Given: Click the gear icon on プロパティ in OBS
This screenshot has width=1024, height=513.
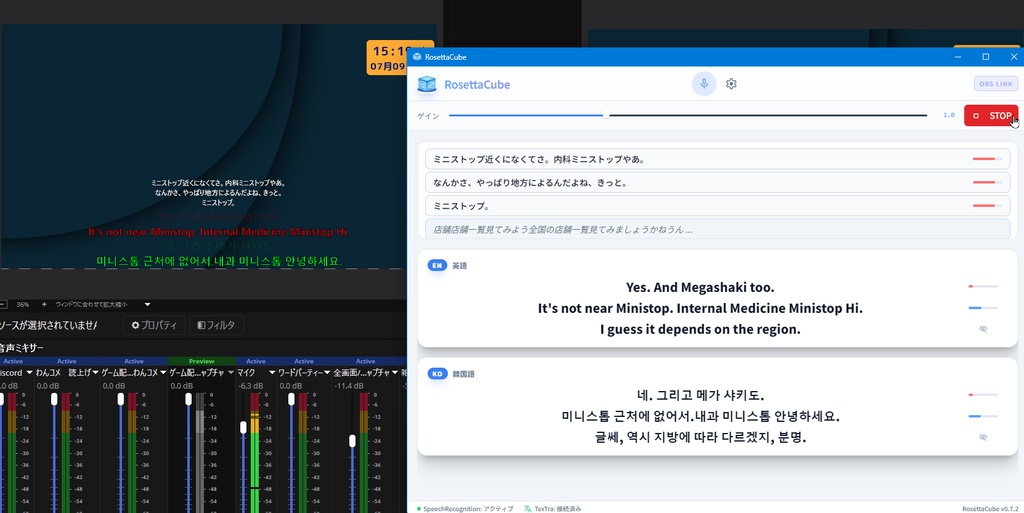Looking at the screenshot, I should pyautogui.click(x=135, y=325).
